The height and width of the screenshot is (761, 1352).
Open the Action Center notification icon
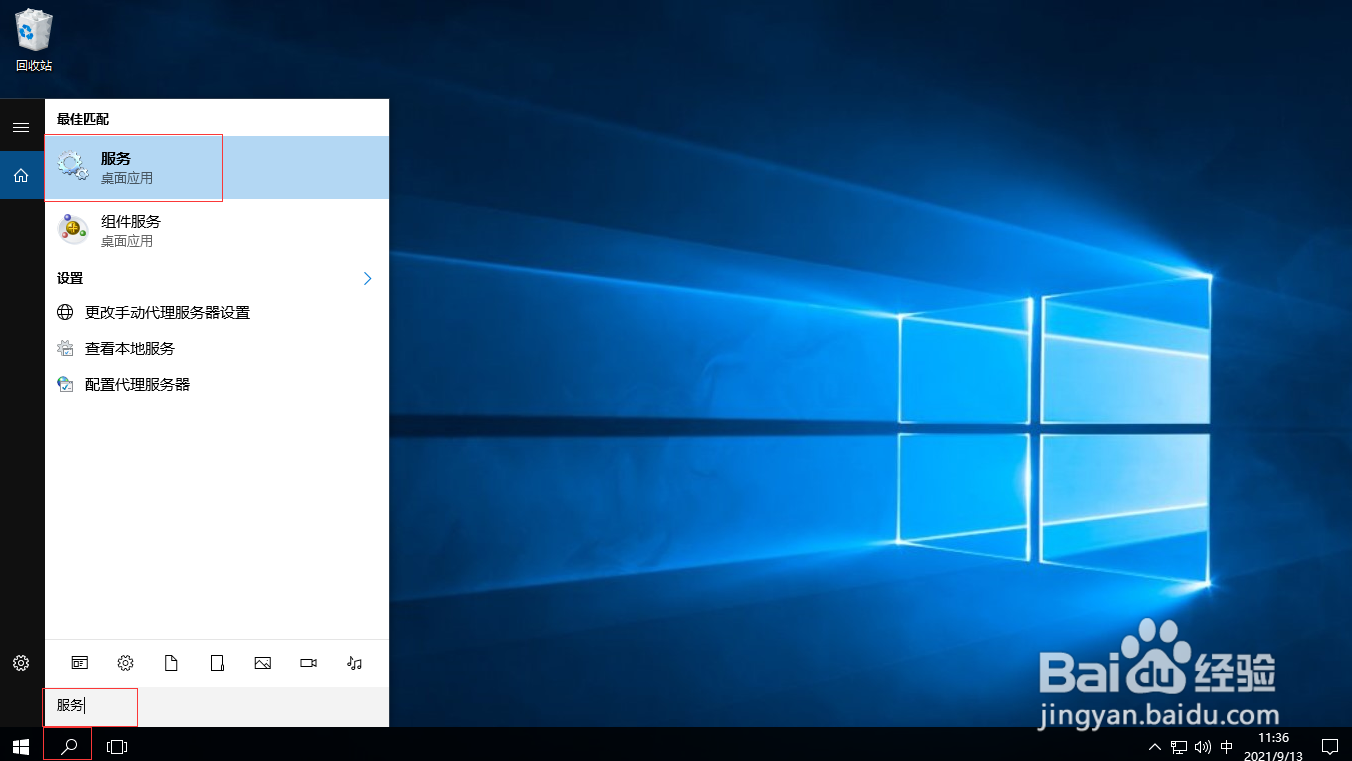1330,746
